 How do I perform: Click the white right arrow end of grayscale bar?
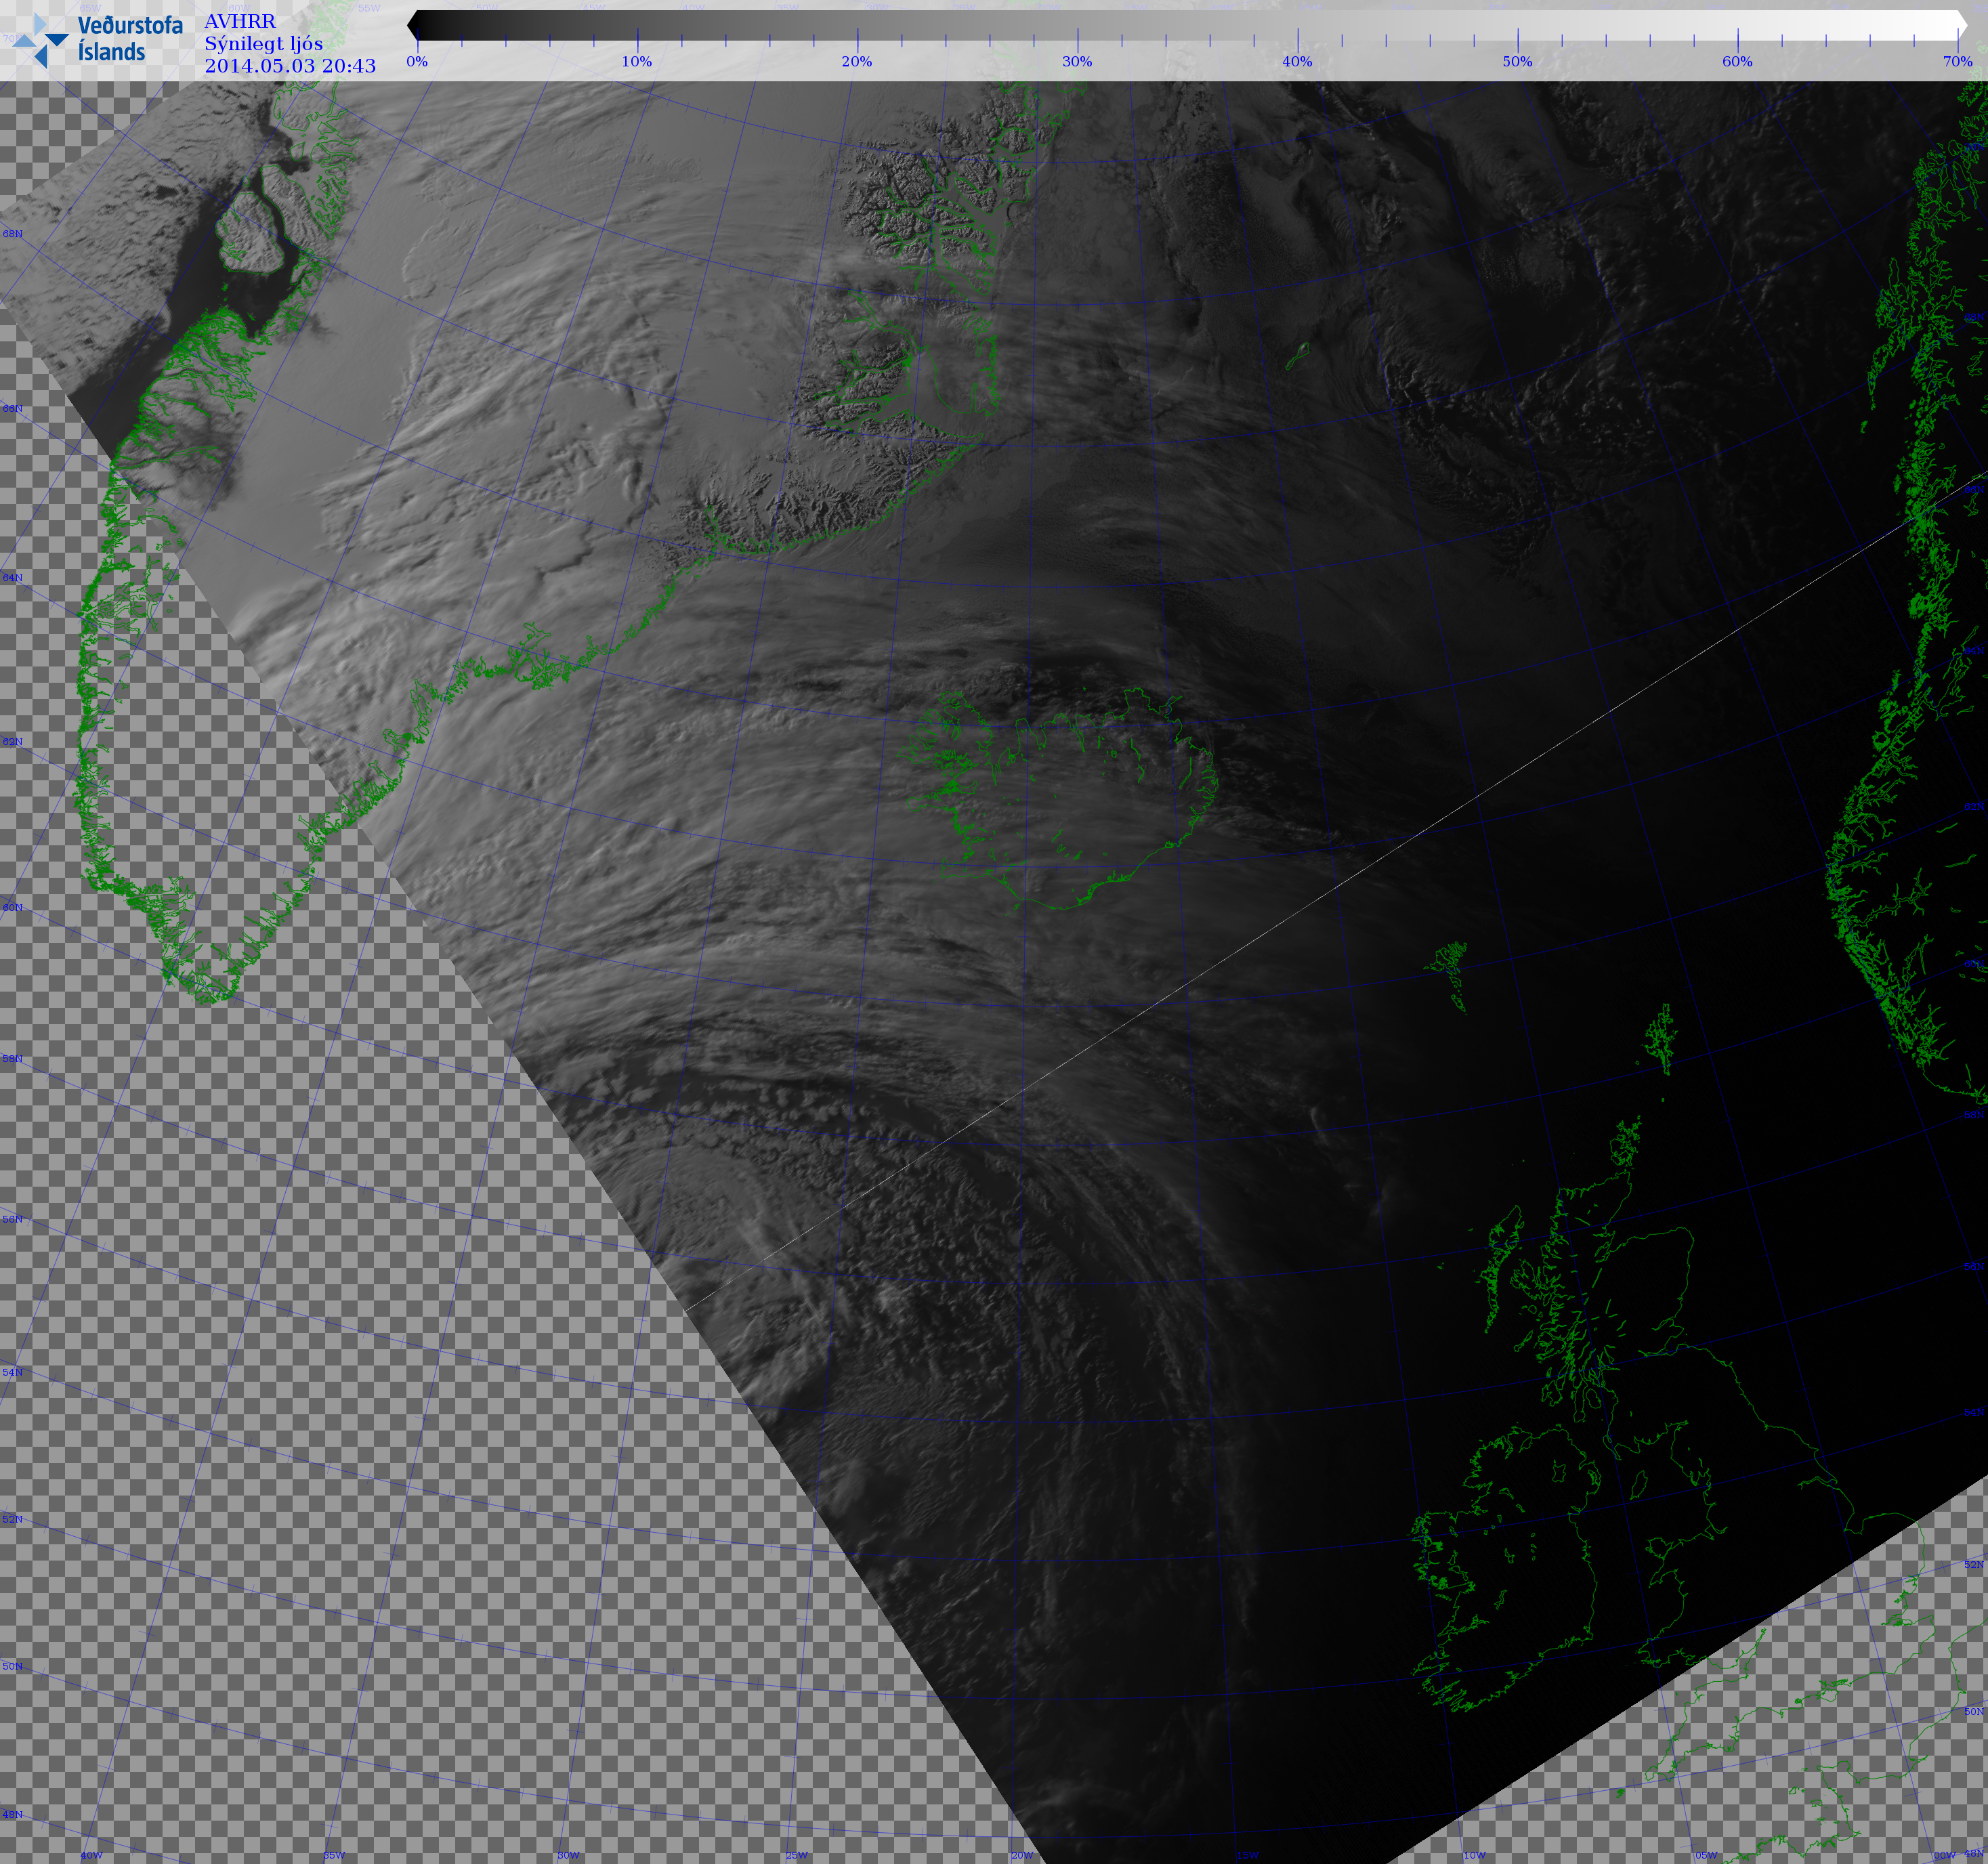(1961, 26)
